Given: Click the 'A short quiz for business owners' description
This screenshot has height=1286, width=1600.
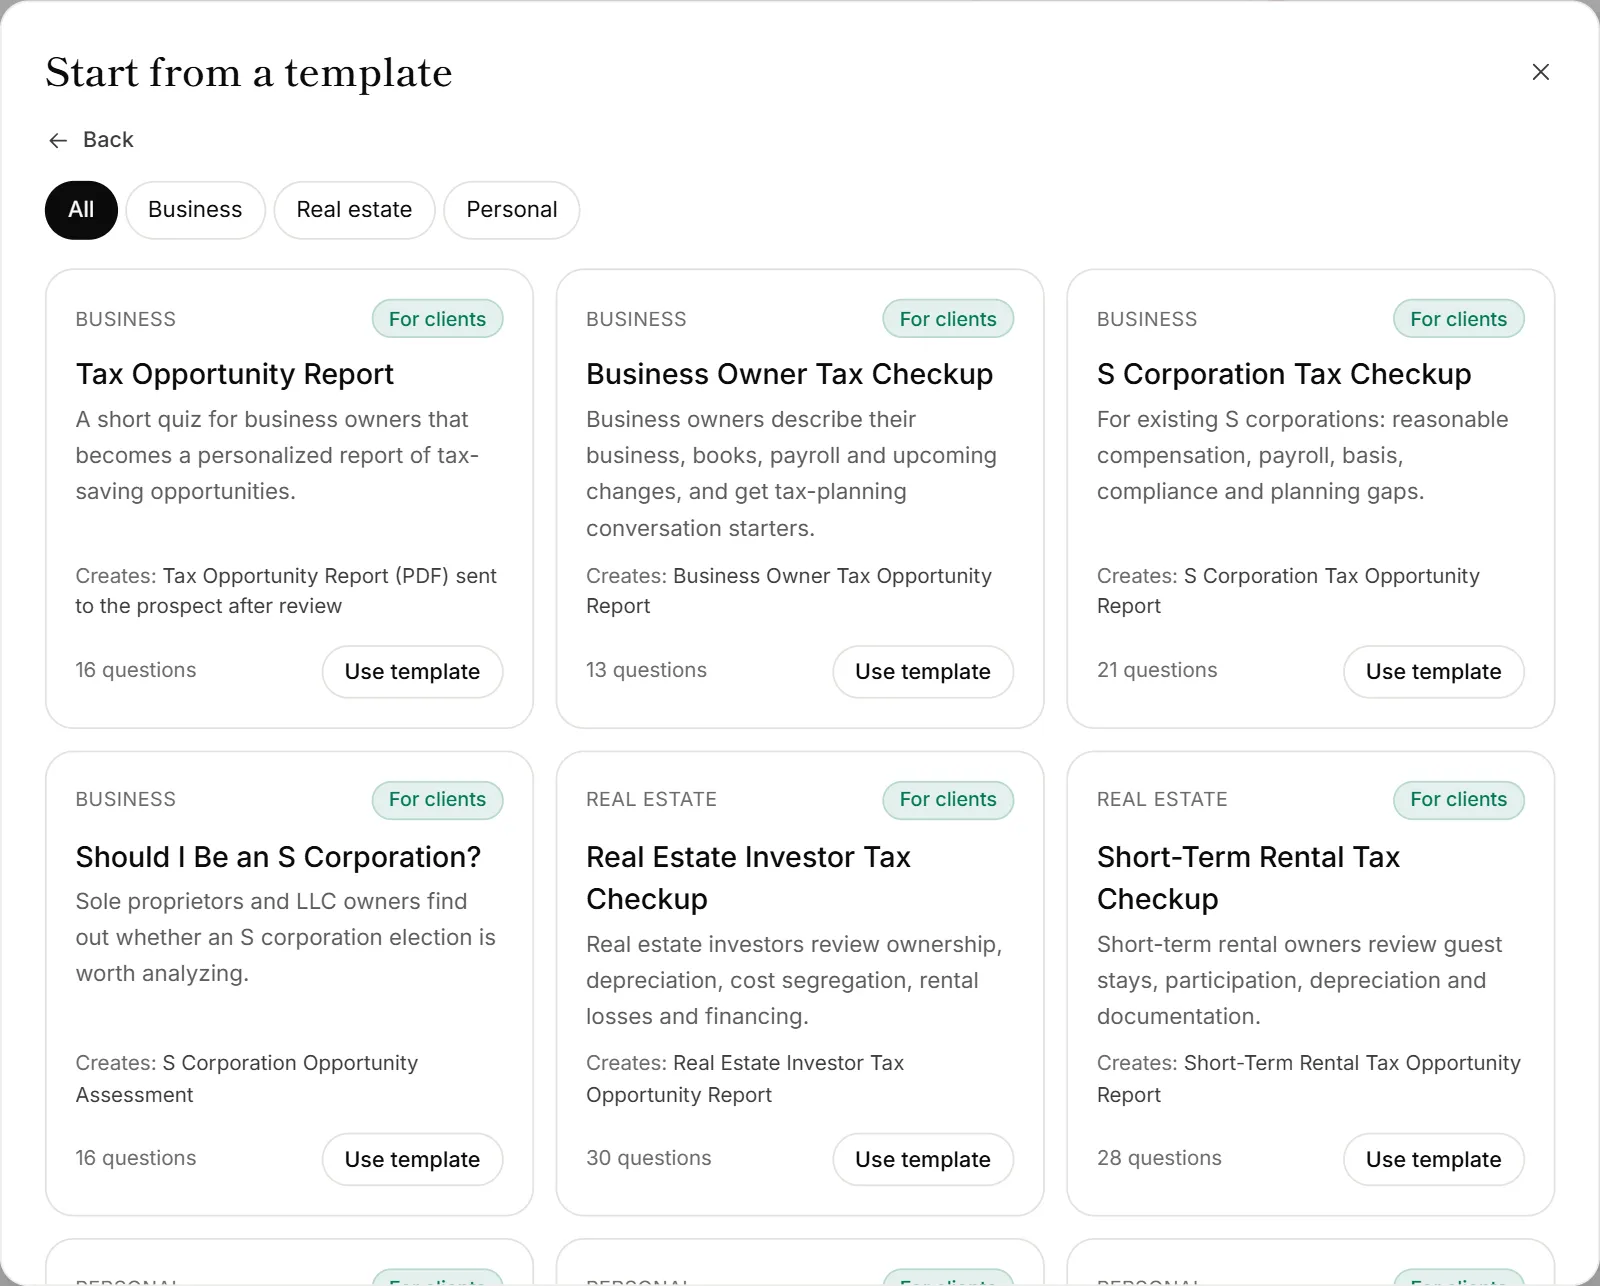Looking at the screenshot, I should [x=277, y=456].
